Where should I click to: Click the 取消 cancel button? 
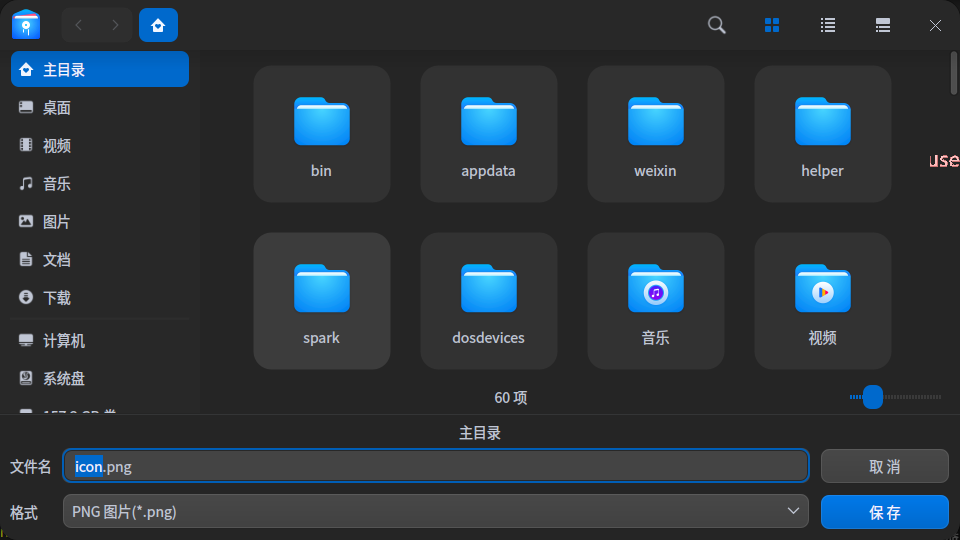(x=884, y=466)
